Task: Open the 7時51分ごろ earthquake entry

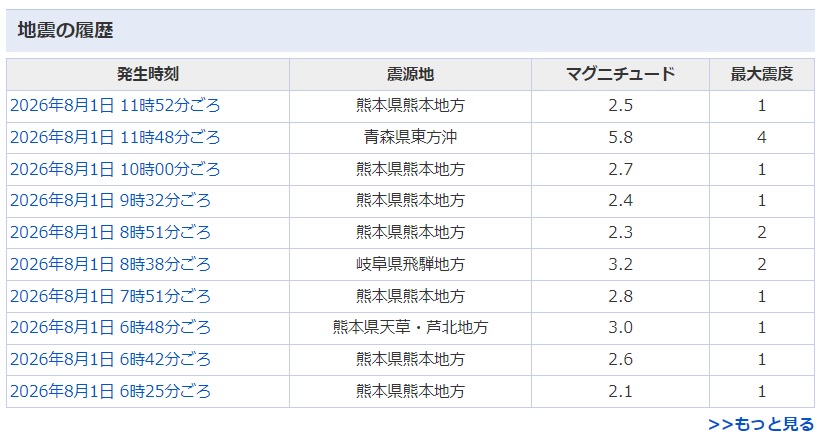Action: pos(110,296)
